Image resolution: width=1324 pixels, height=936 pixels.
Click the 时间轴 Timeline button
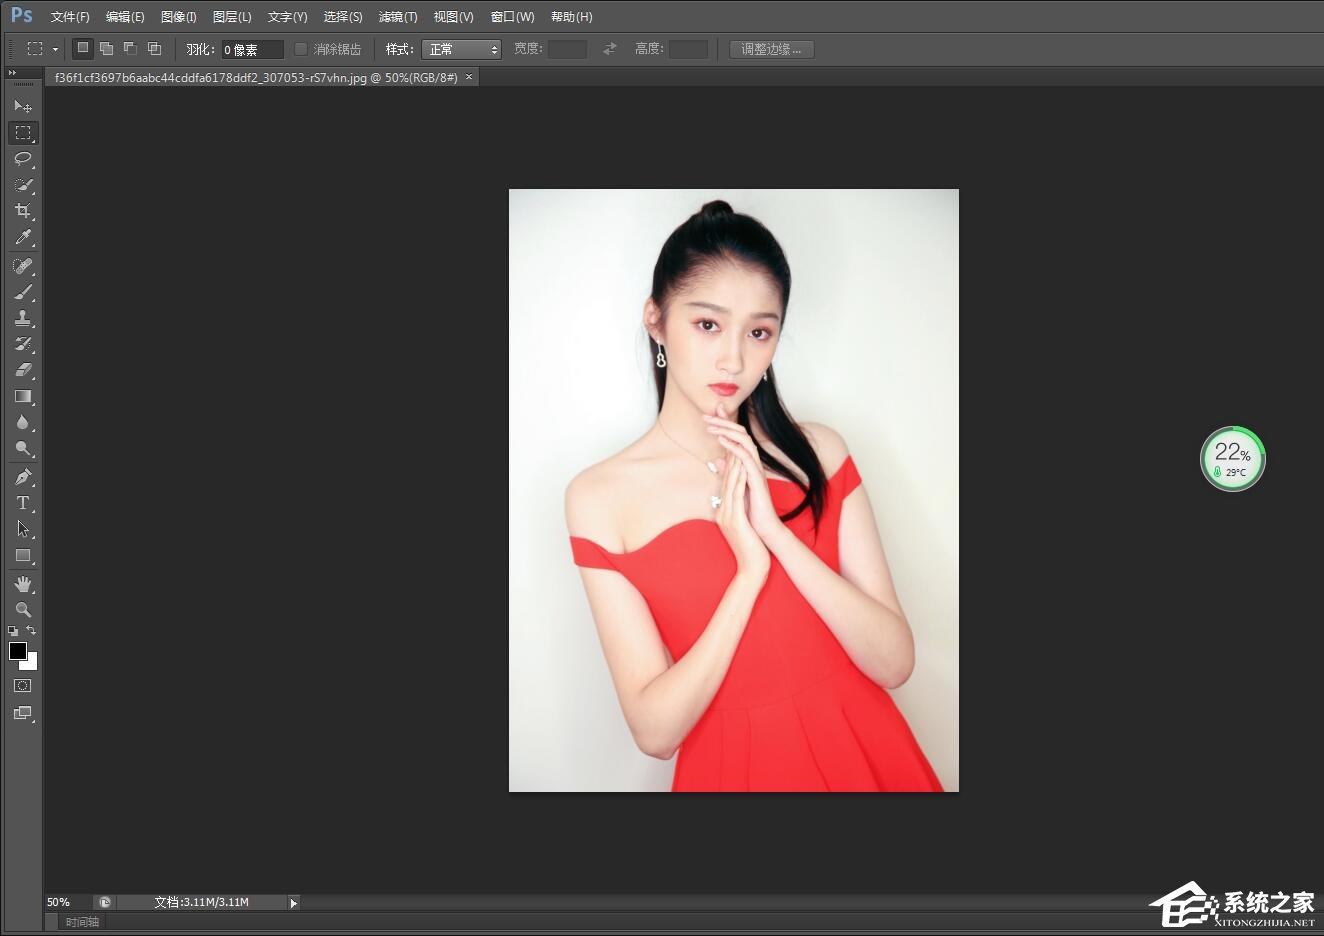point(80,921)
